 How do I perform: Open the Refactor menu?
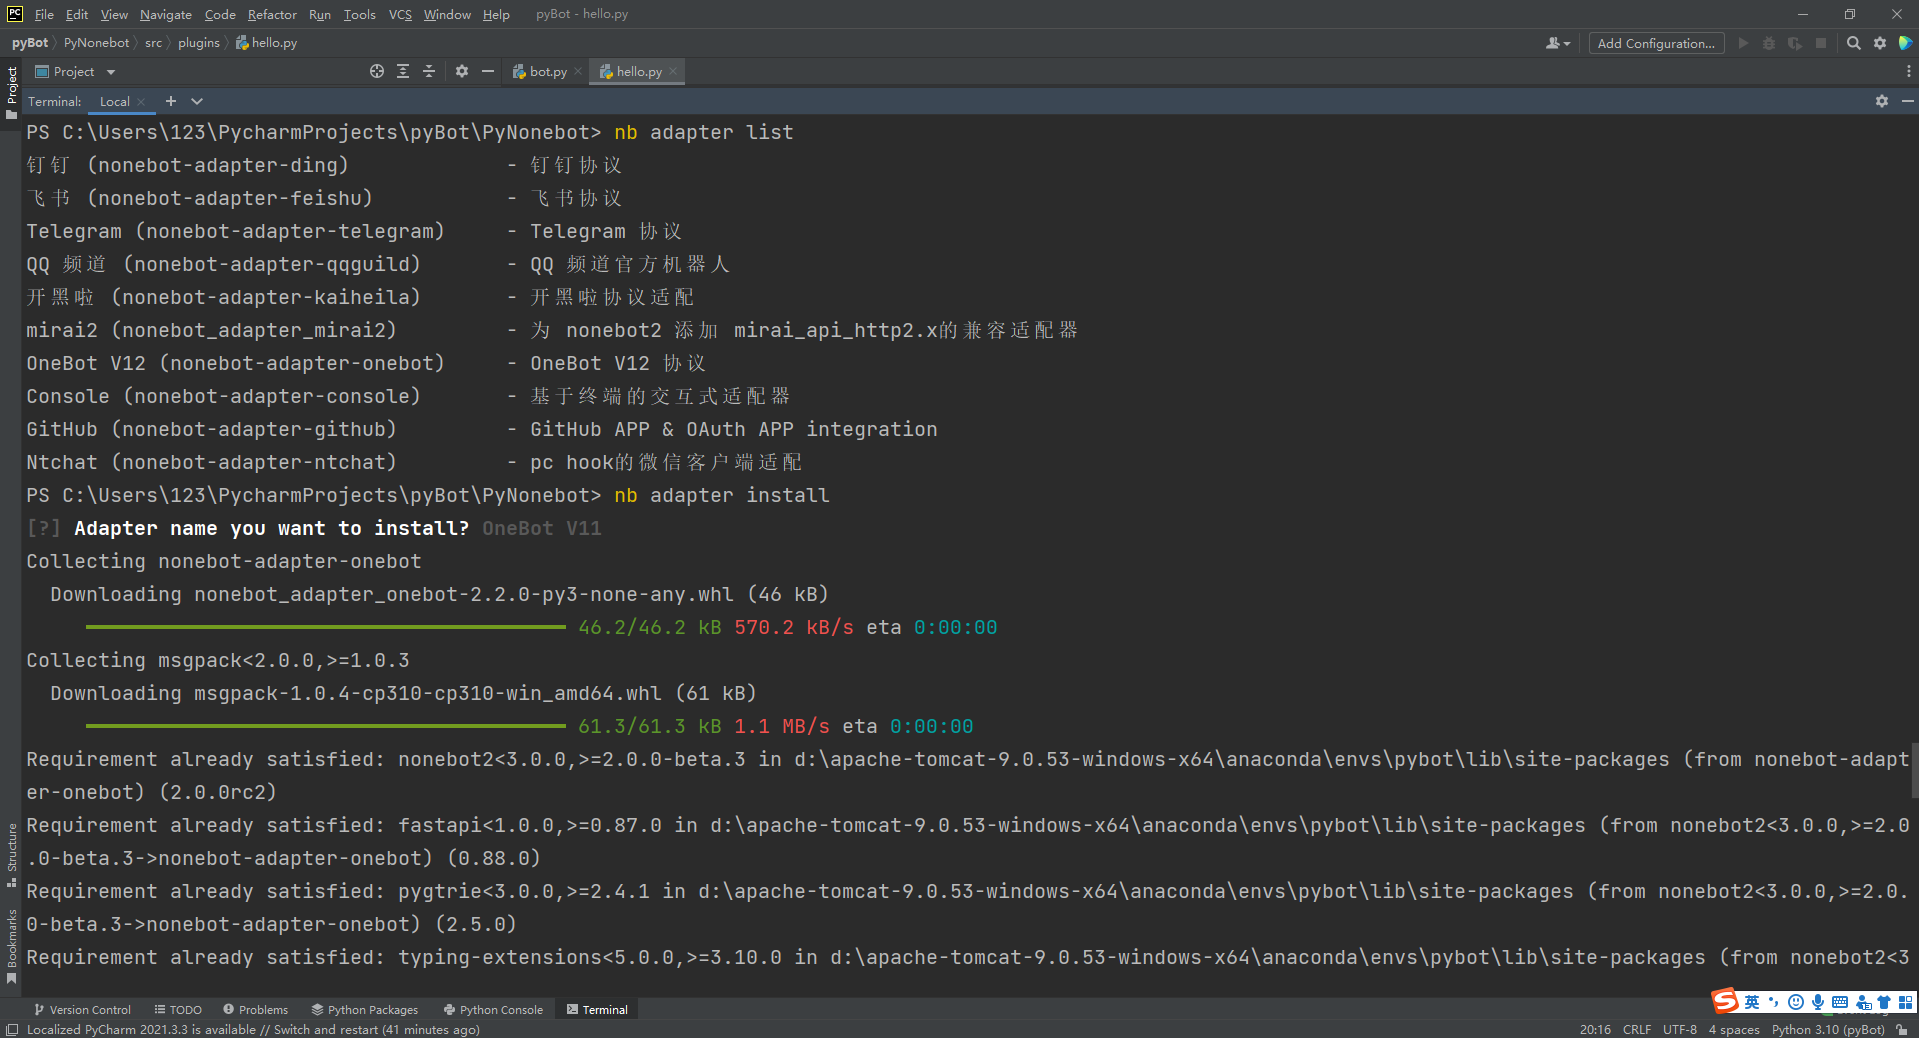pos(272,14)
